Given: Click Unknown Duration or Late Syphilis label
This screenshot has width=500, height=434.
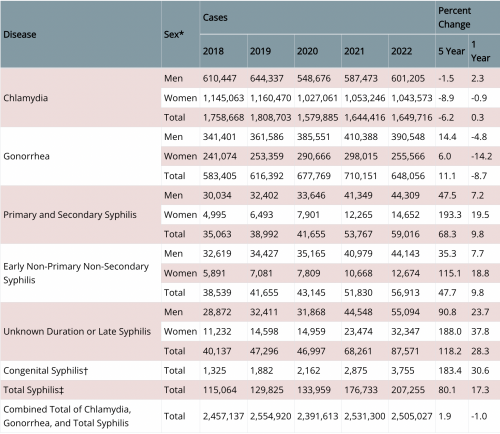Looking at the screenshot, I should 77,332.
